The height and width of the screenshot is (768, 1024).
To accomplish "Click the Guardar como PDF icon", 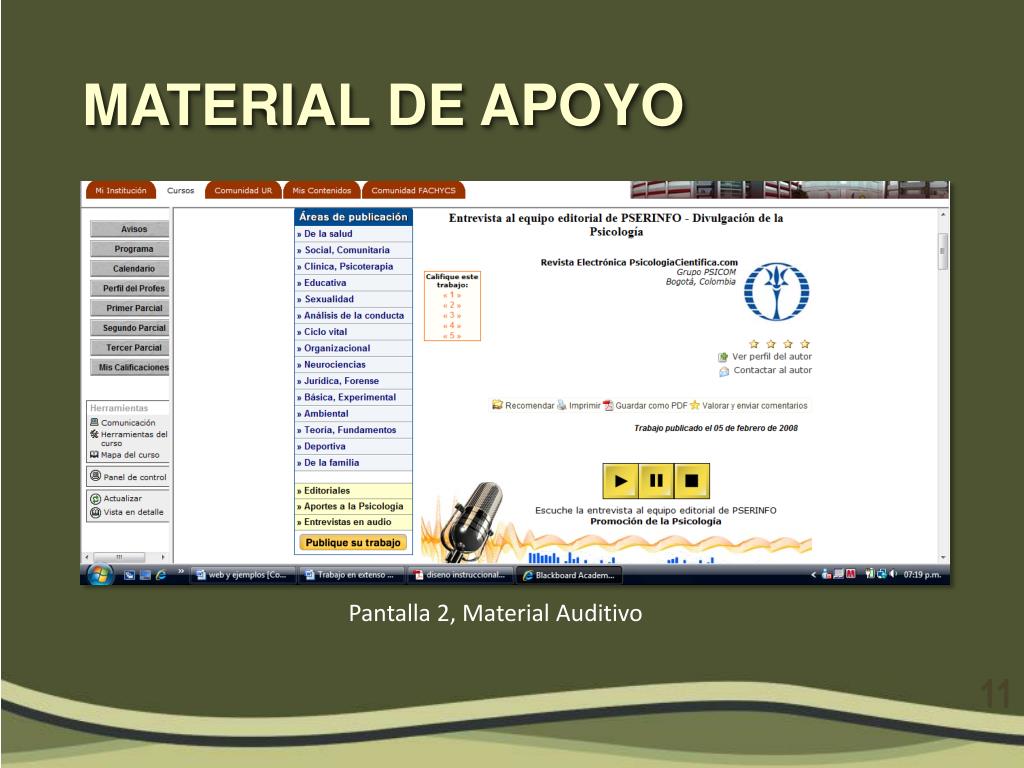I will click(x=608, y=406).
